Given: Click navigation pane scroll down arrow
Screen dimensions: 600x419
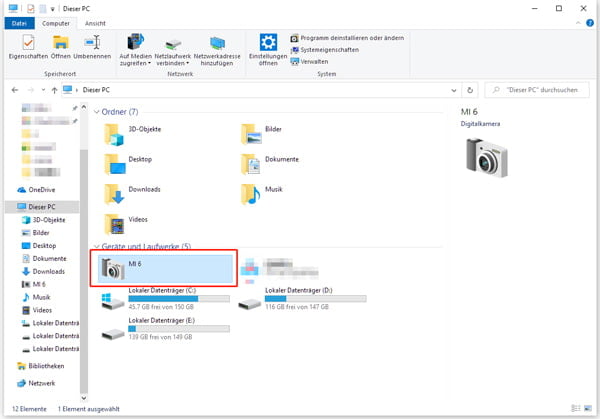Looking at the screenshot, I should (84, 398).
